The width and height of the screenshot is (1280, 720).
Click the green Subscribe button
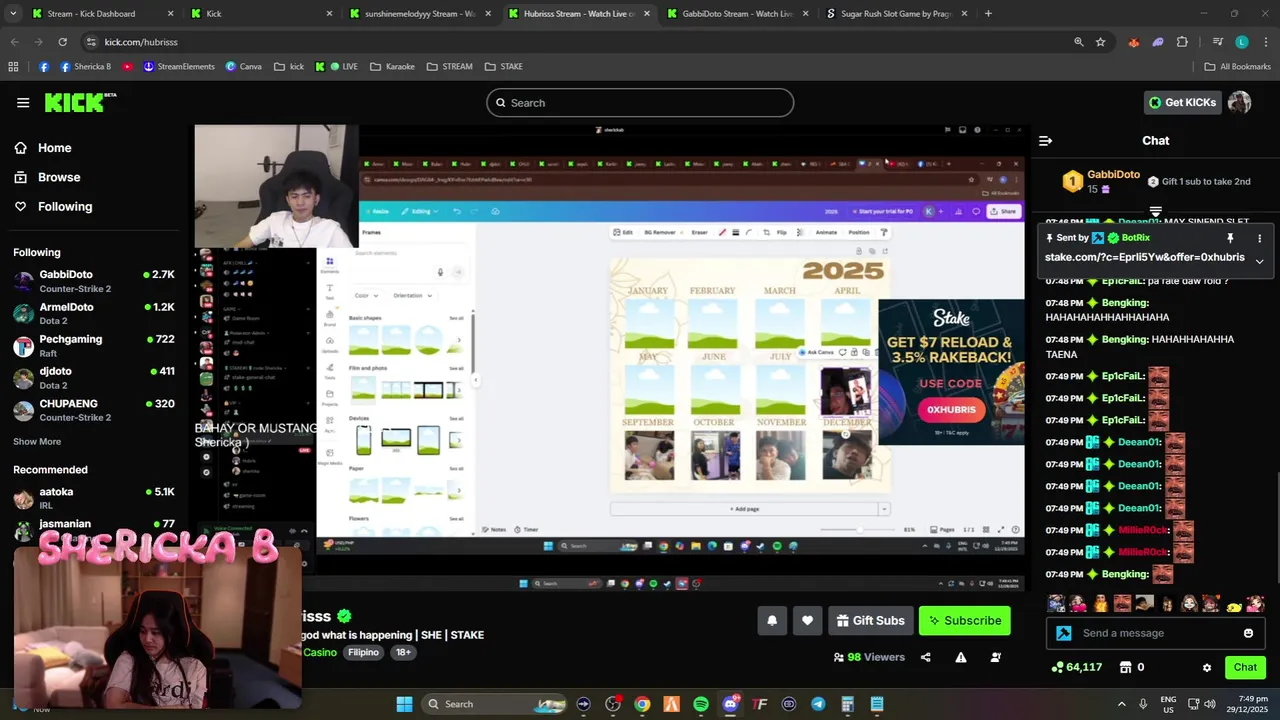pyautogui.click(x=965, y=621)
